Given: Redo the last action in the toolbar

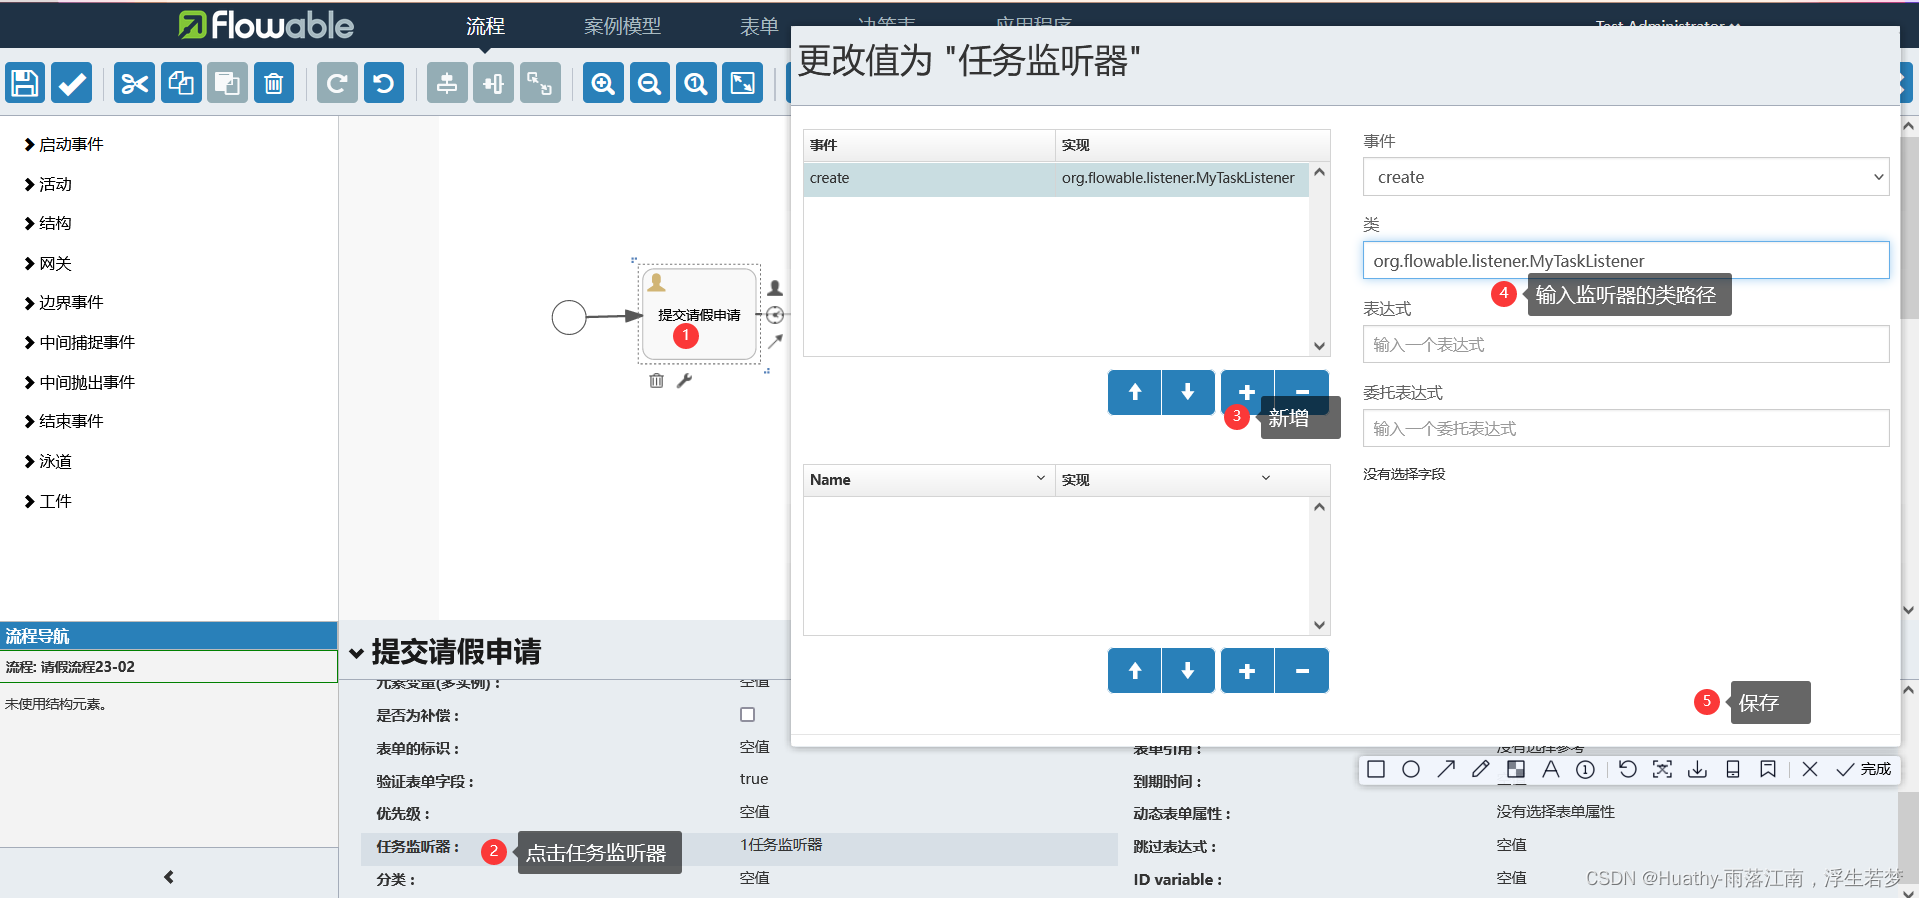Looking at the screenshot, I should (337, 83).
